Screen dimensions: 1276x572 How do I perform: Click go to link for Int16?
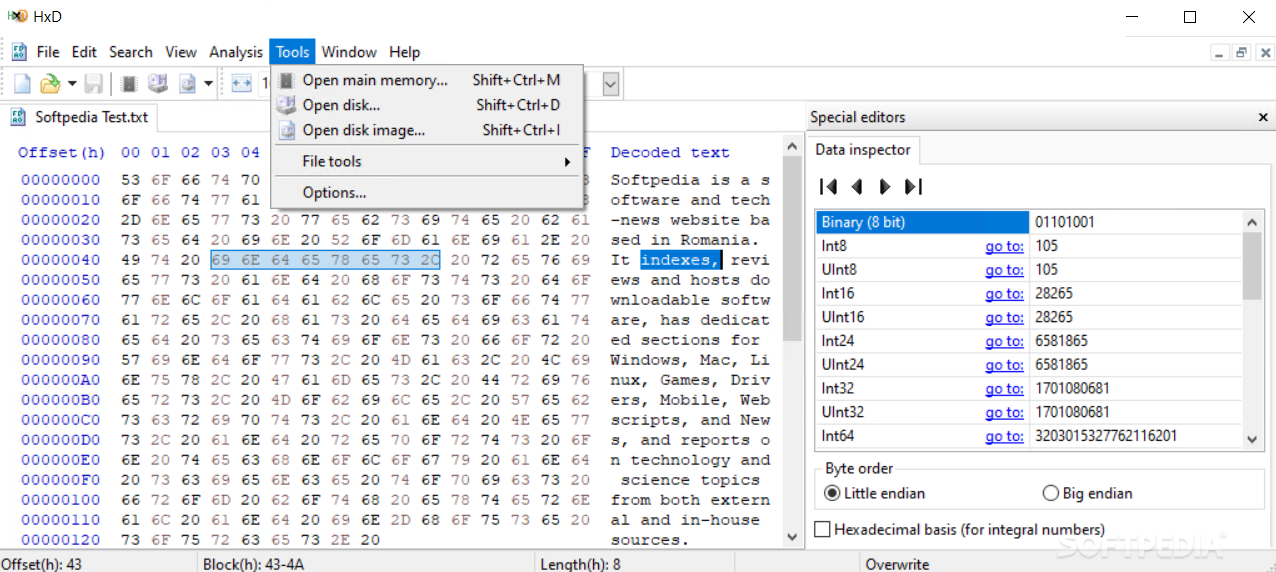tap(1004, 294)
